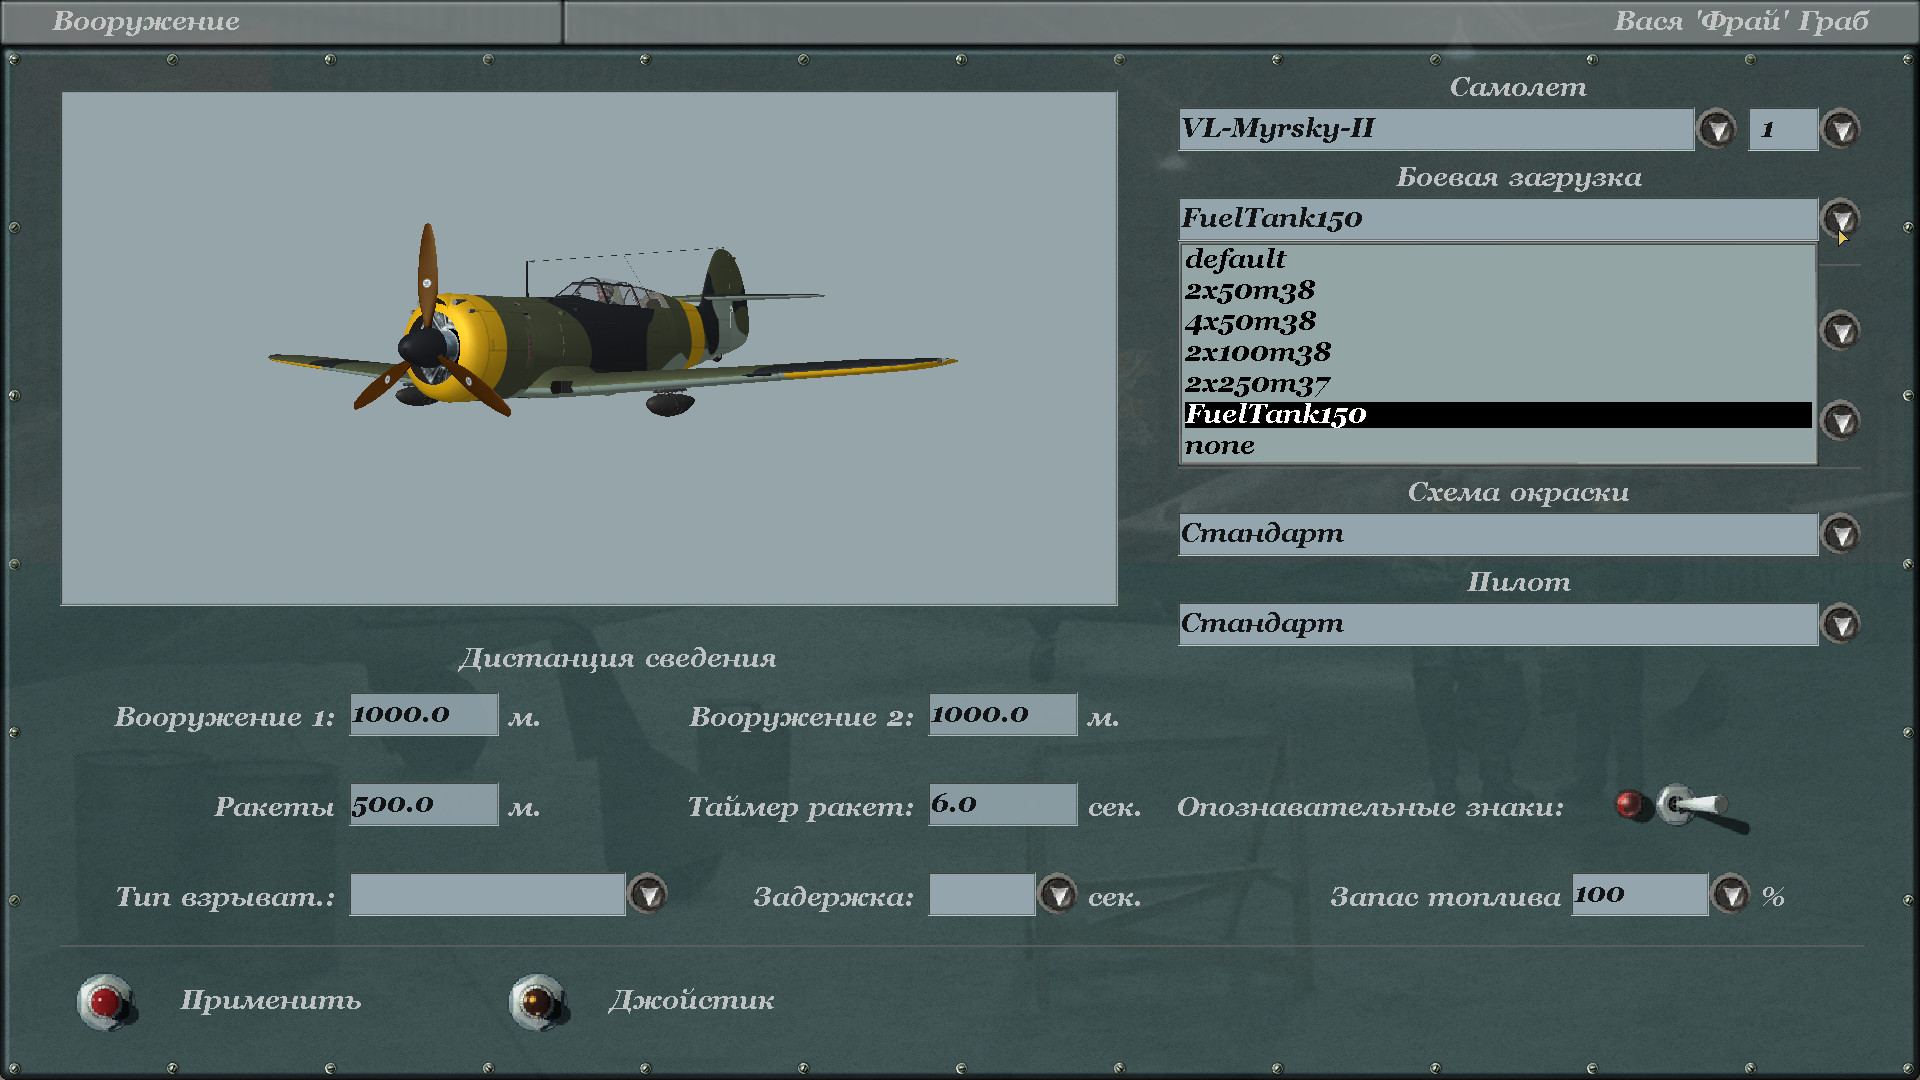
Task: Select 2x250m37 loadout in the list
Action: 1258,384
